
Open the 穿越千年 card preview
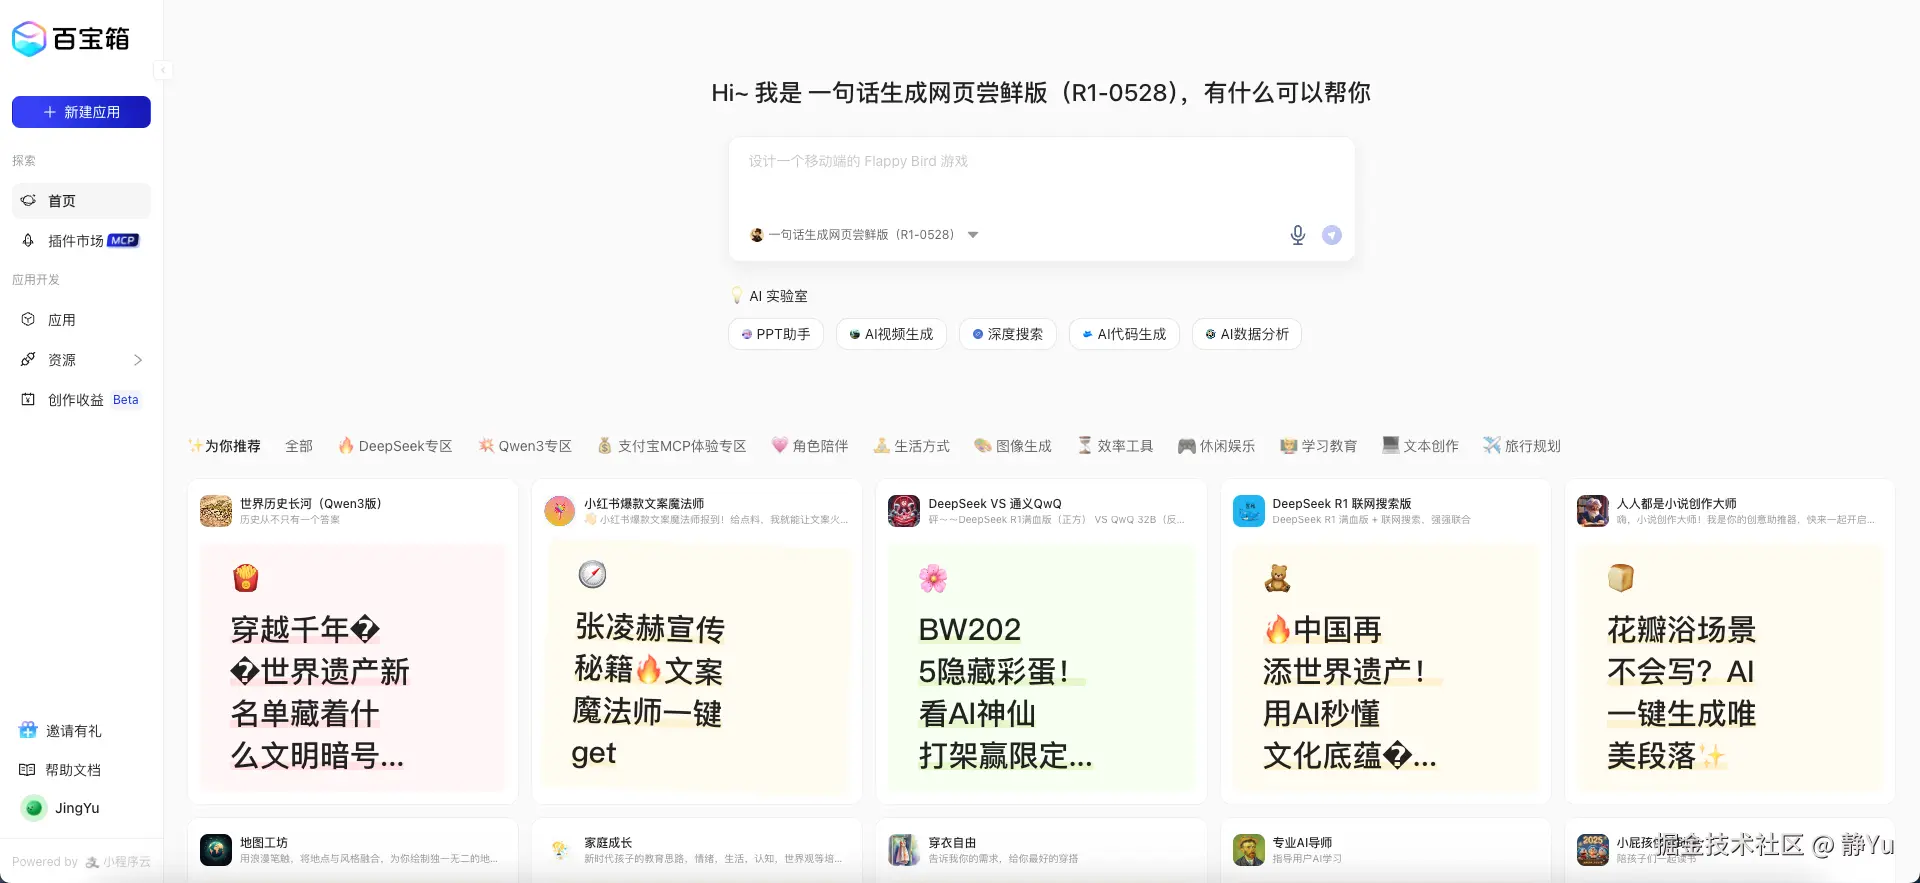click(x=353, y=668)
